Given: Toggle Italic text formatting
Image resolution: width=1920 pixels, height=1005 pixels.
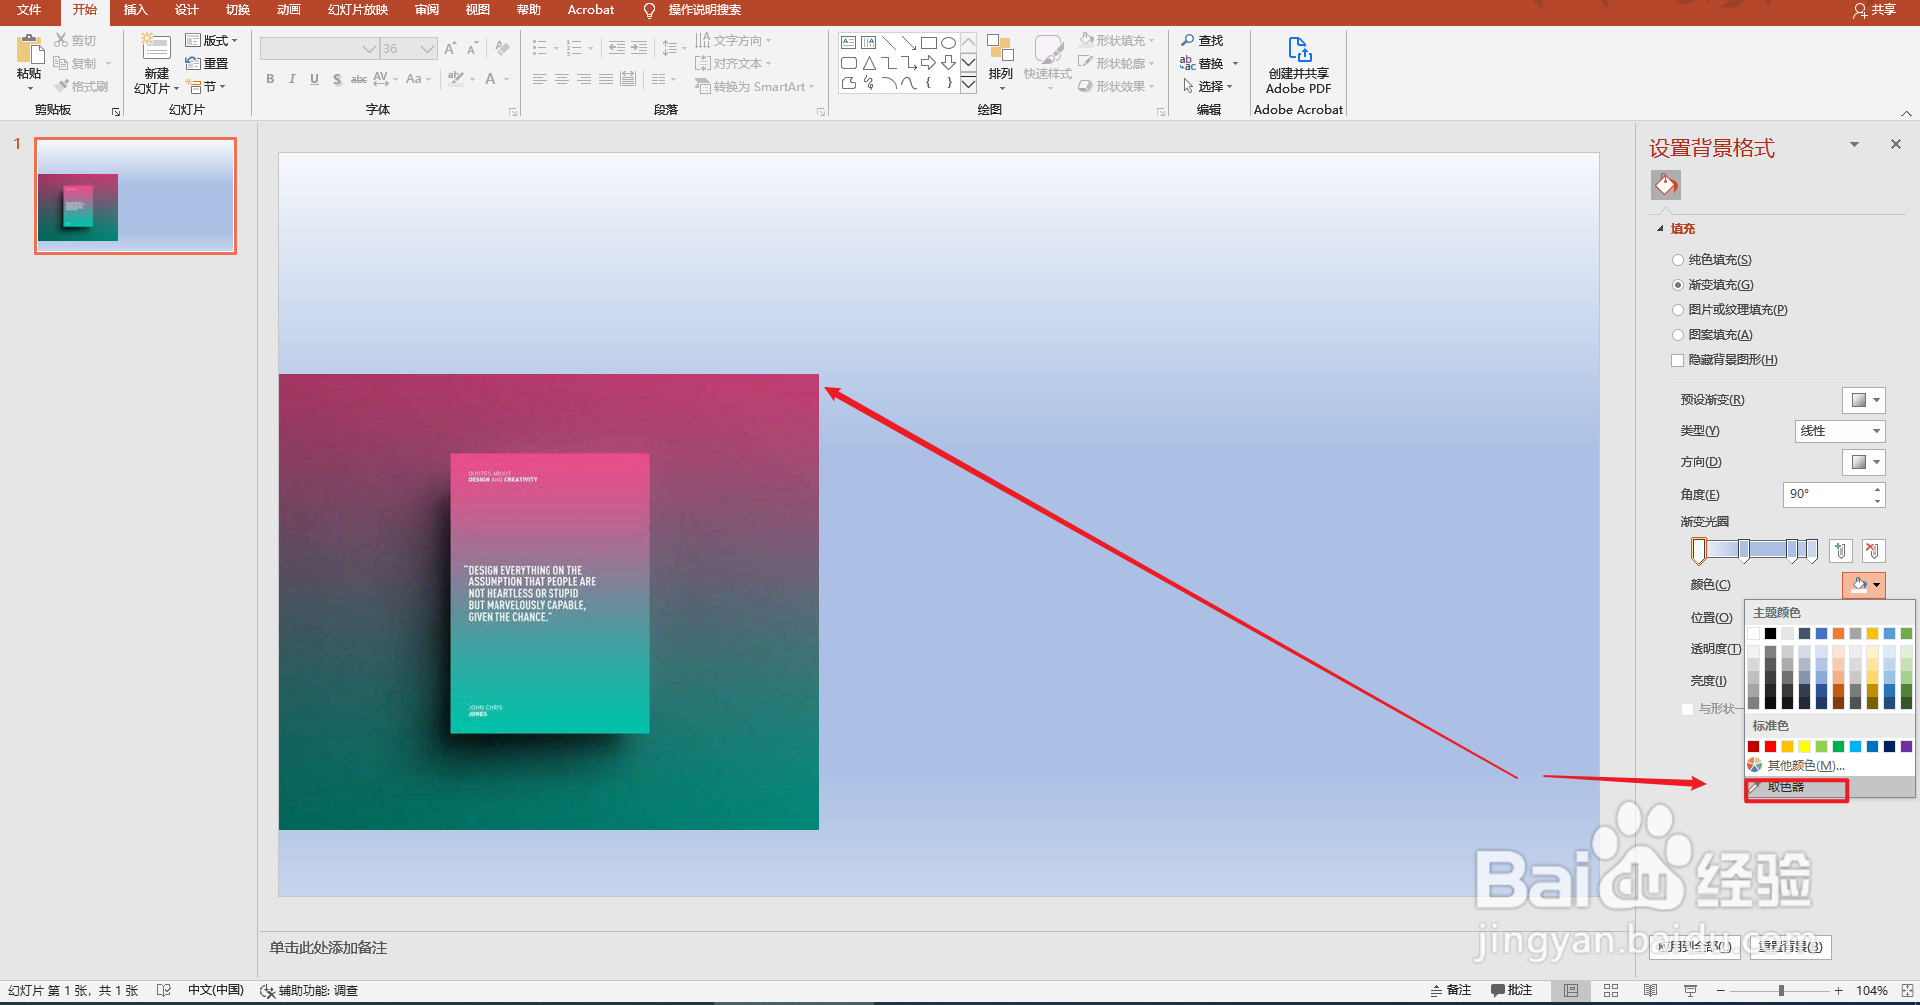Looking at the screenshot, I should (x=292, y=79).
